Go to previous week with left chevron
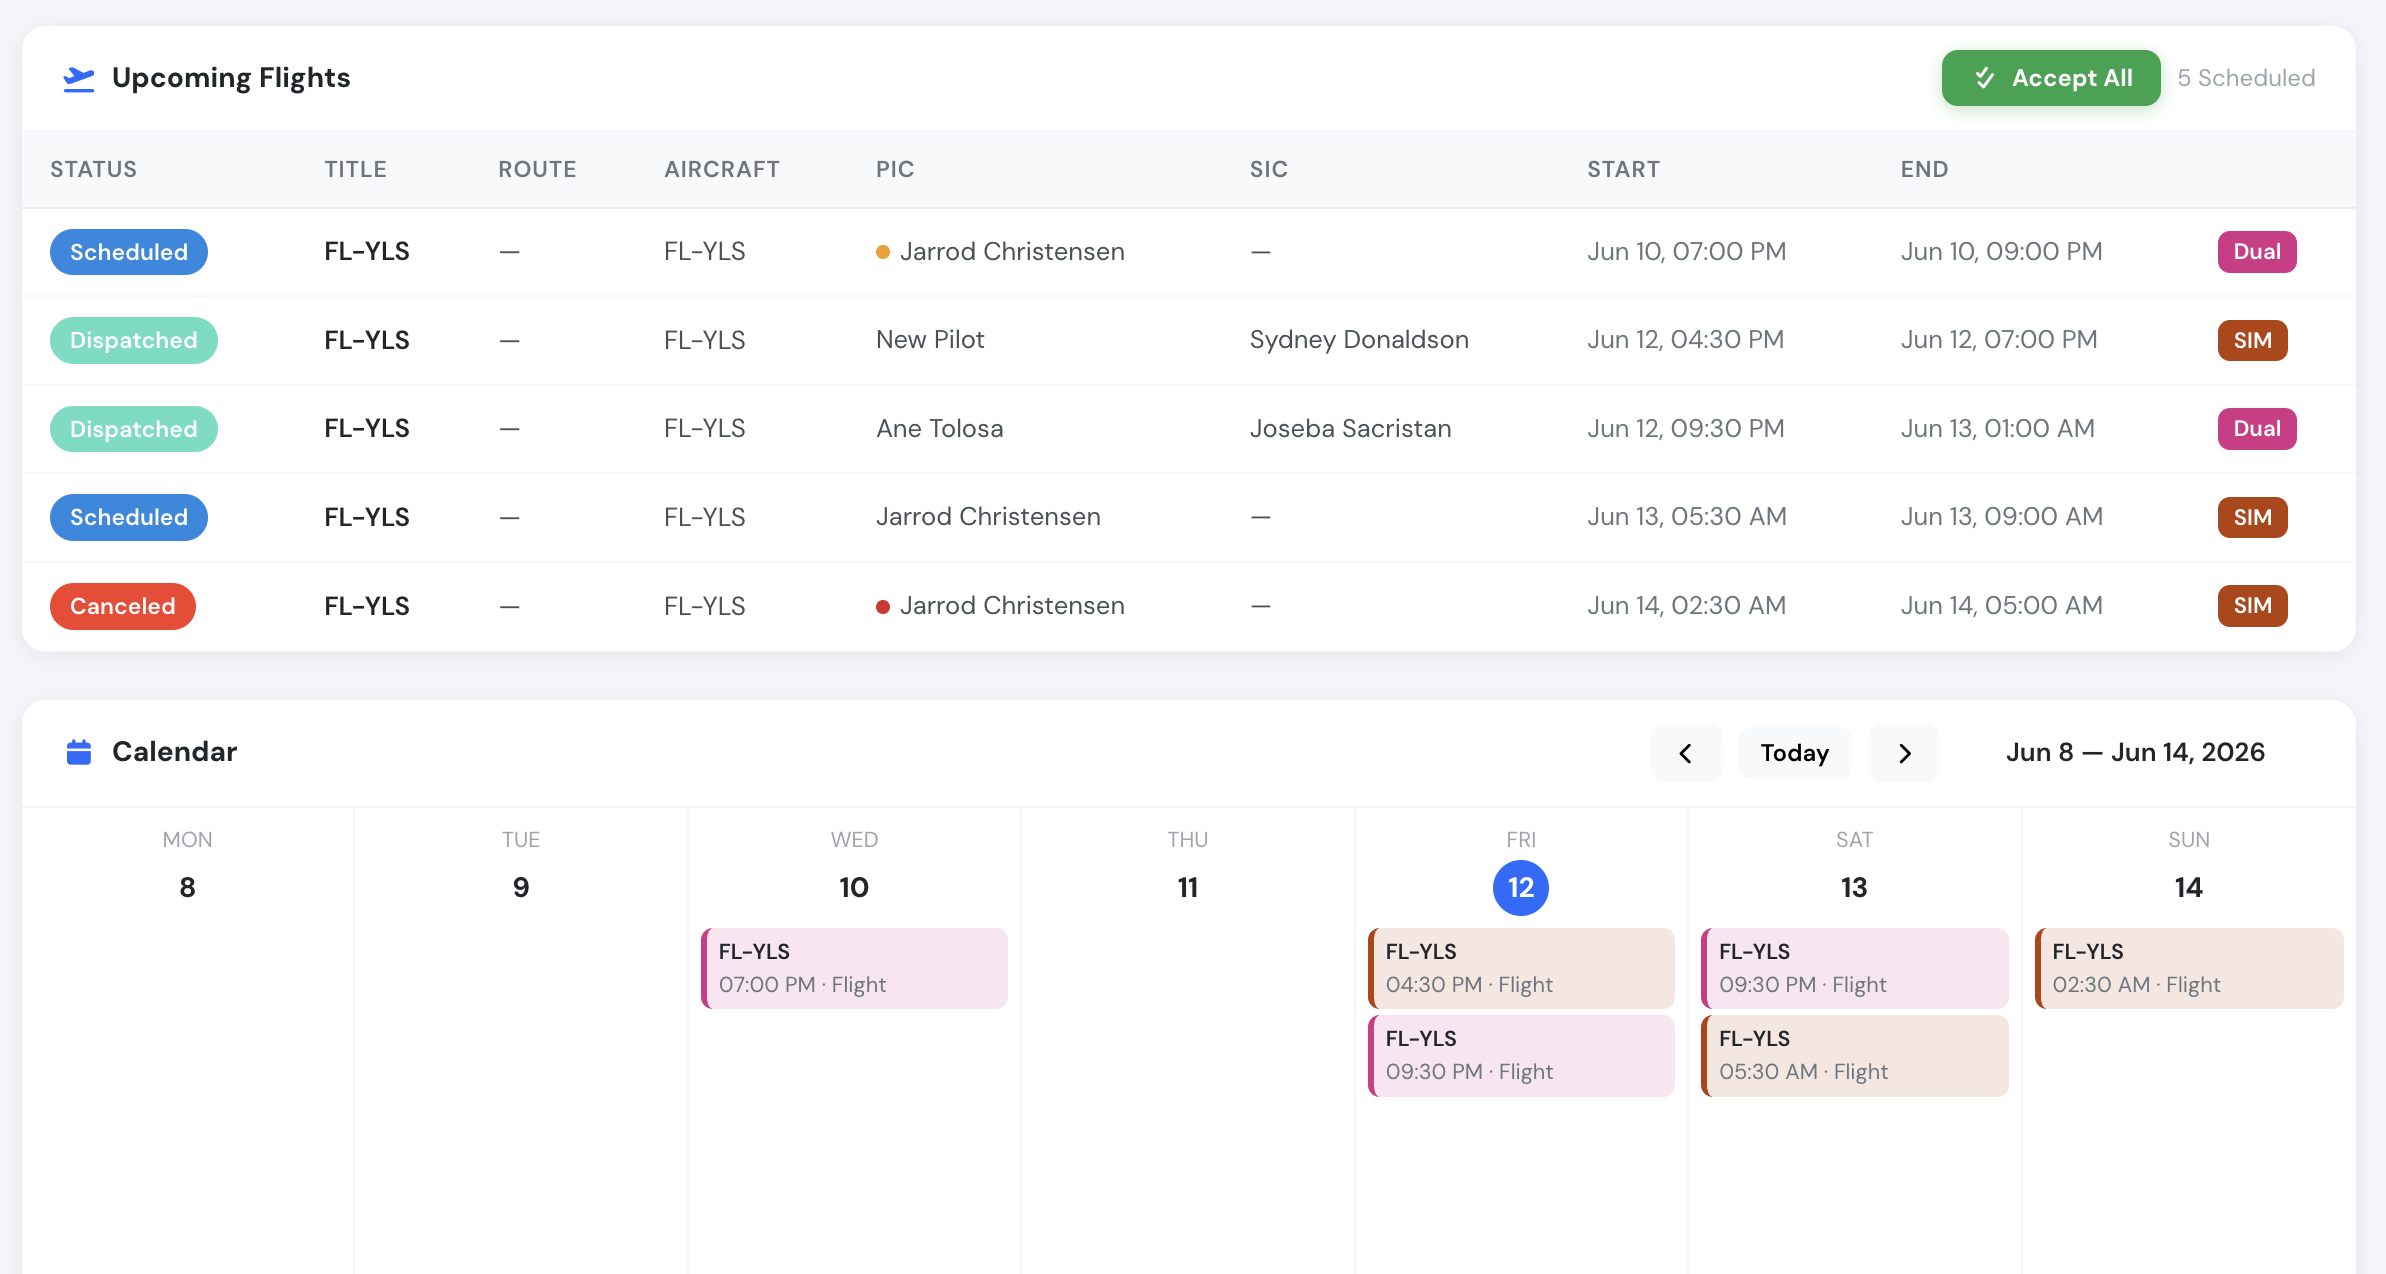The image size is (2386, 1274). point(1686,753)
